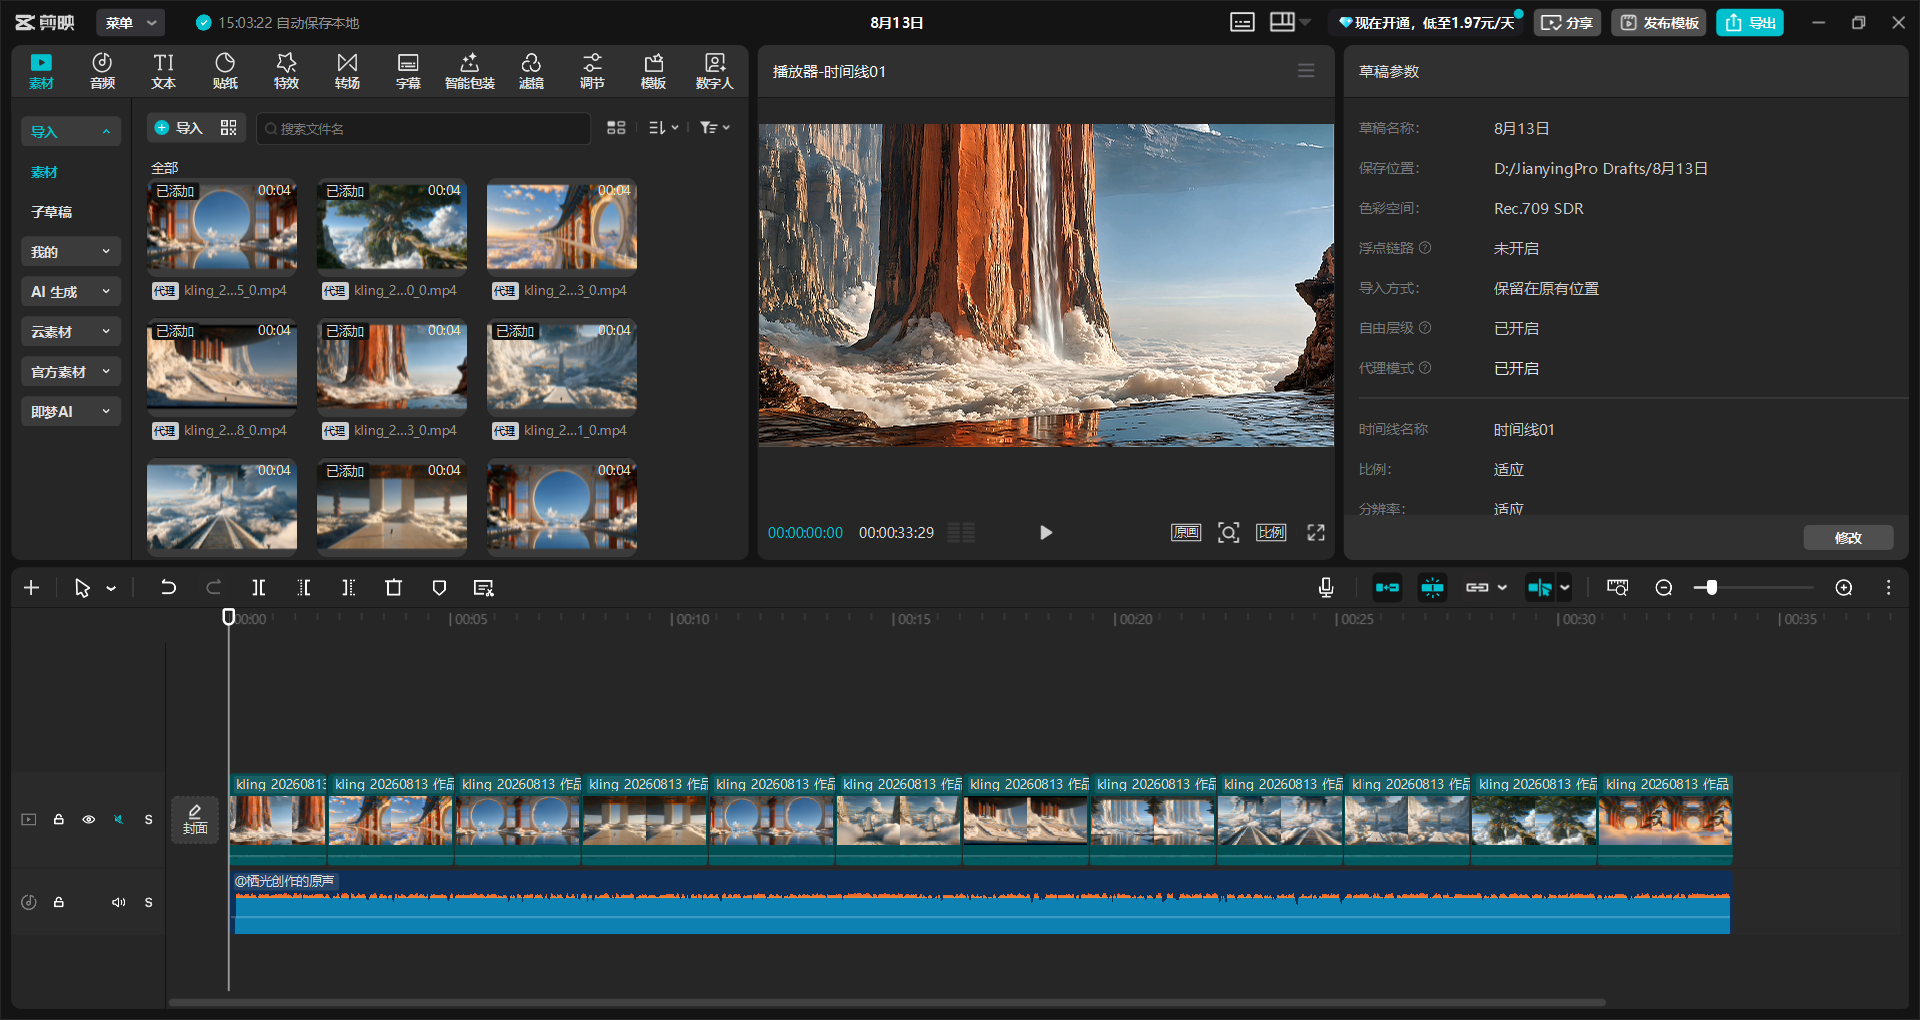The image size is (1920, 1020).
Task: Choose the arrow selection tool
Action: [x=82, y=588]
